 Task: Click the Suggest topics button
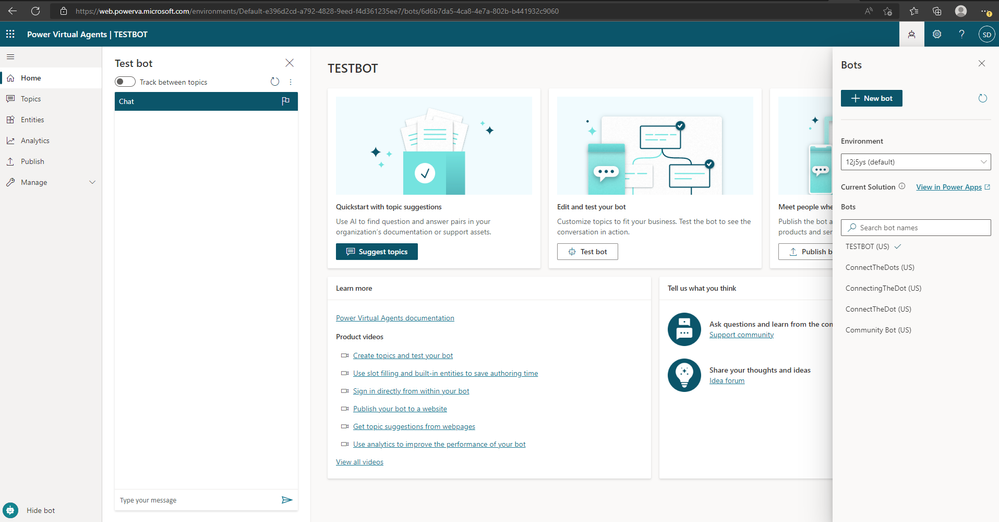tap(377, 252)
